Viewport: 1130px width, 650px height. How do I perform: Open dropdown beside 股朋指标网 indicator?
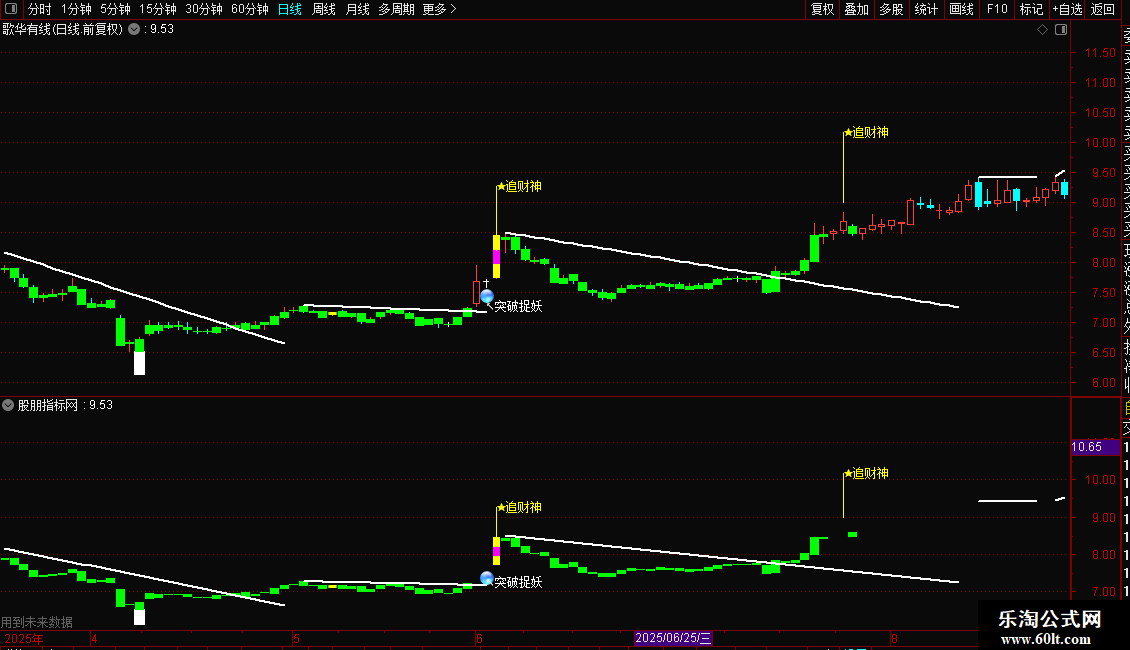[x=8, y=405]
